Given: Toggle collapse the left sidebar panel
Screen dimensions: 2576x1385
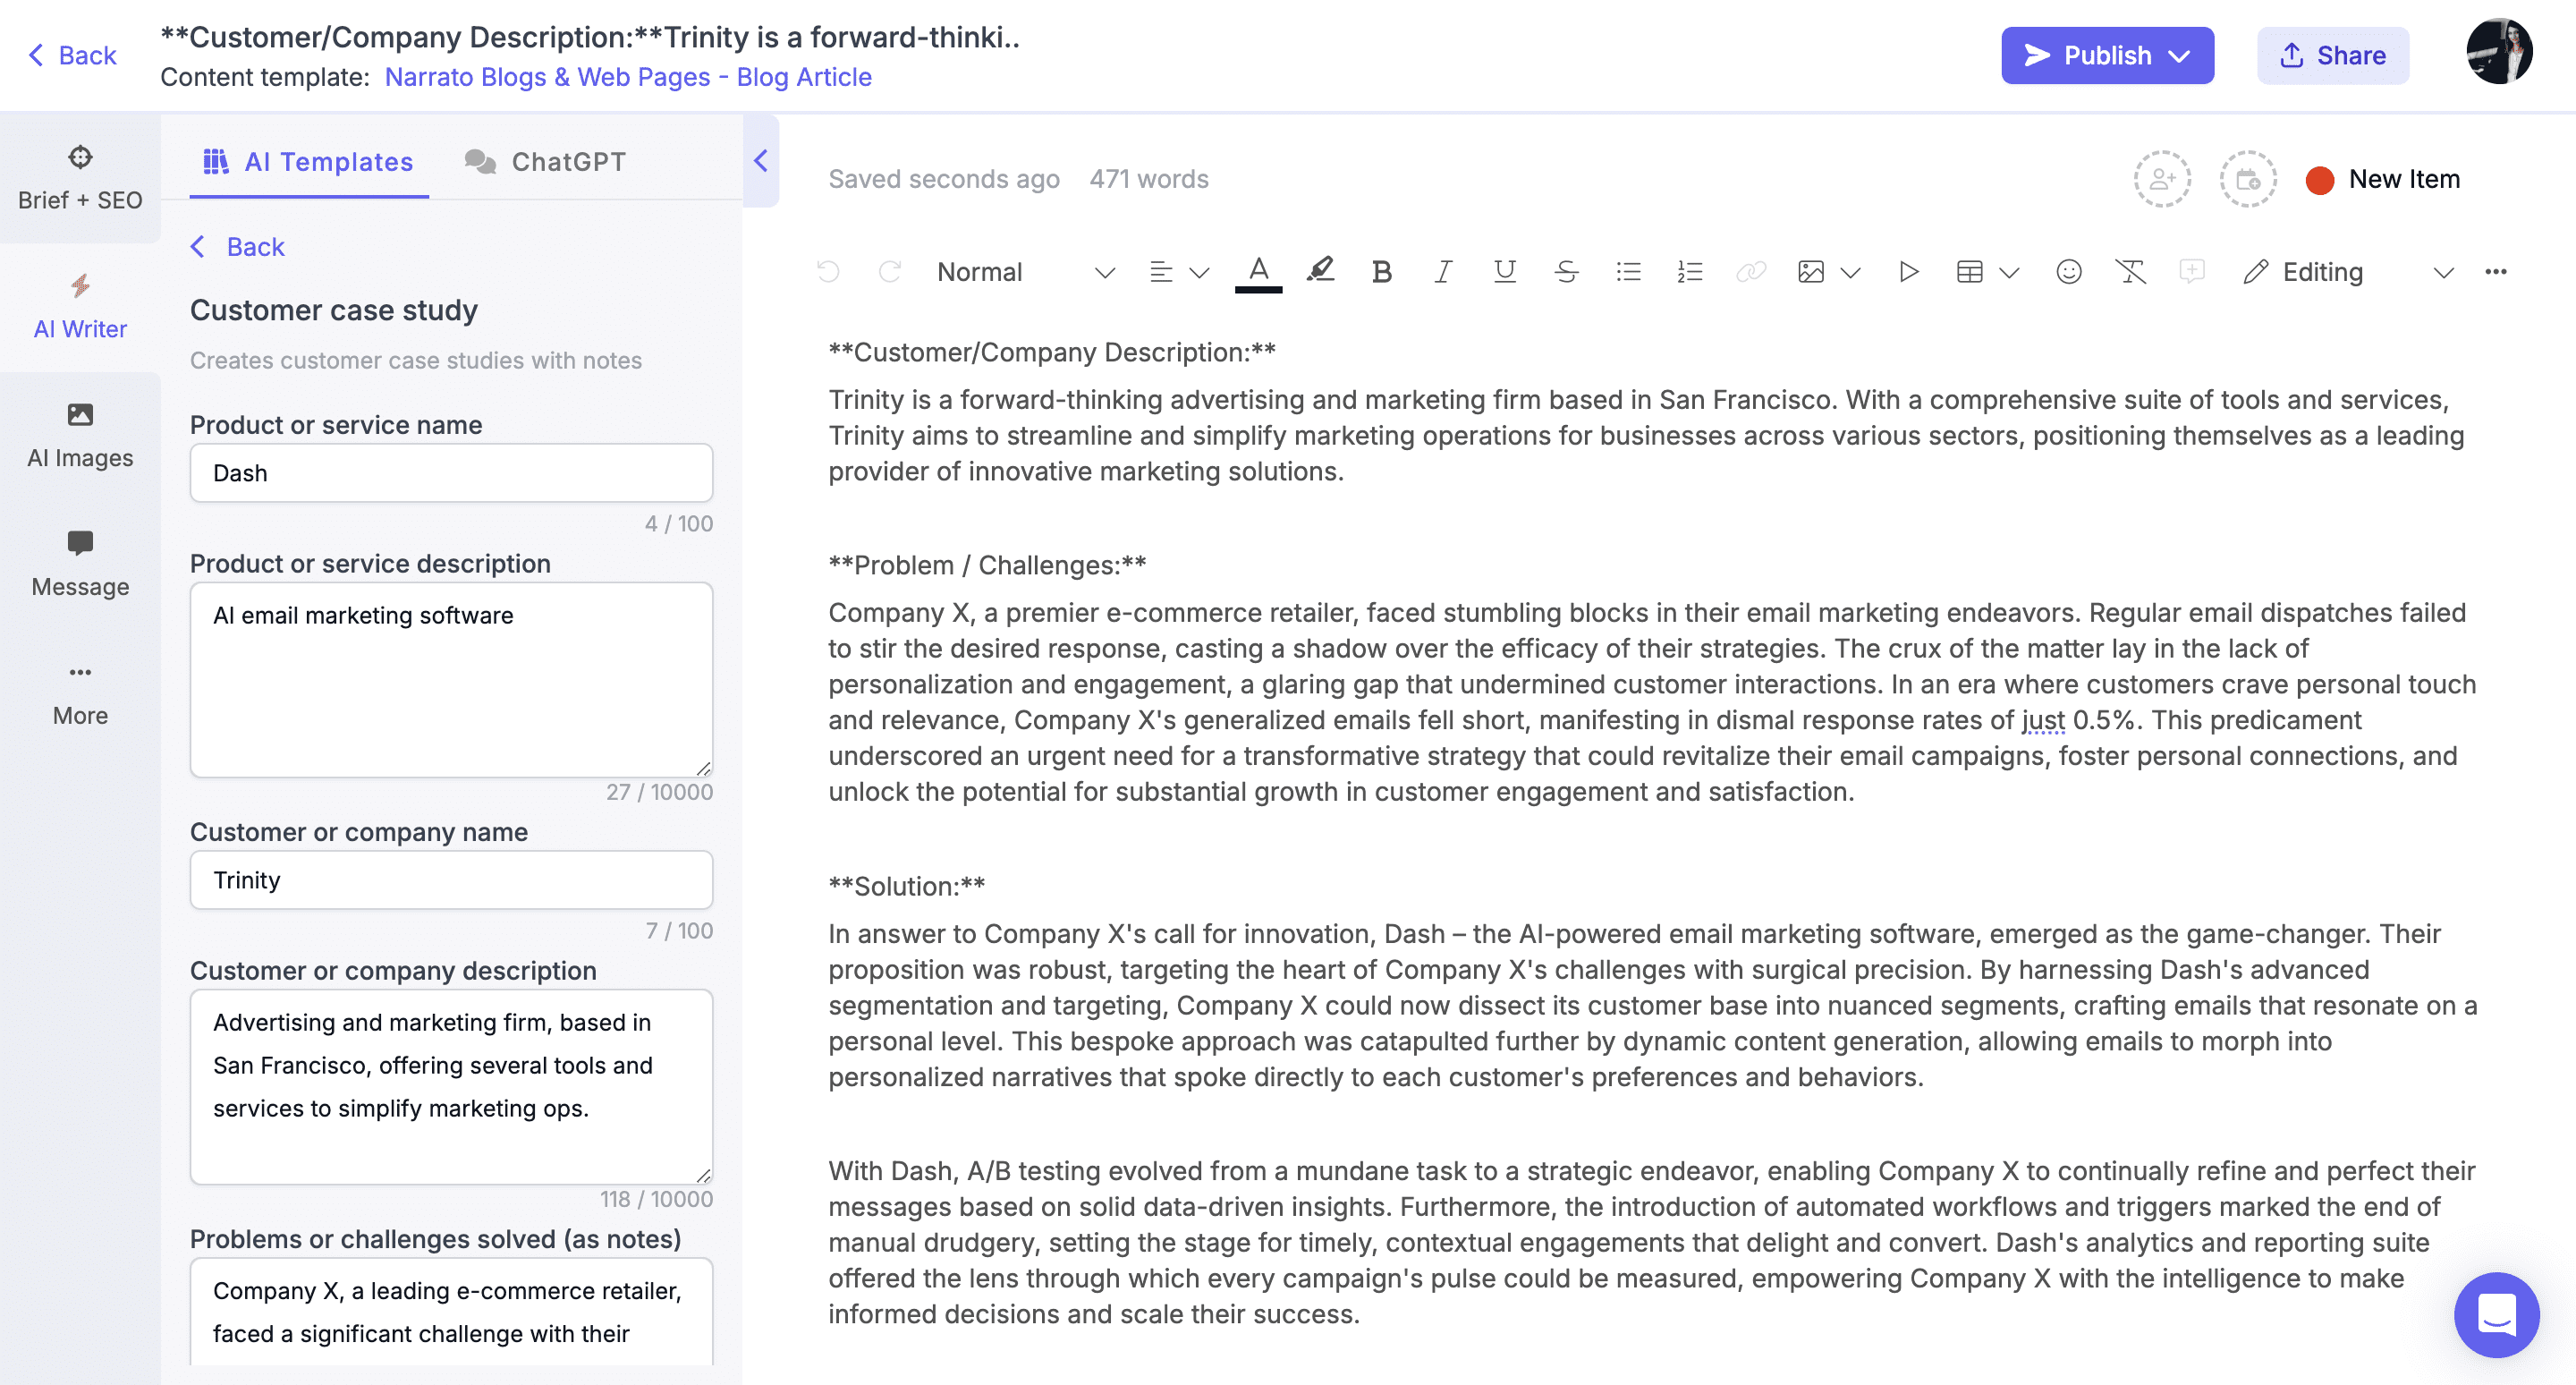Looking at the screenshot, I should pyautogui.click(x=762, y=160).
